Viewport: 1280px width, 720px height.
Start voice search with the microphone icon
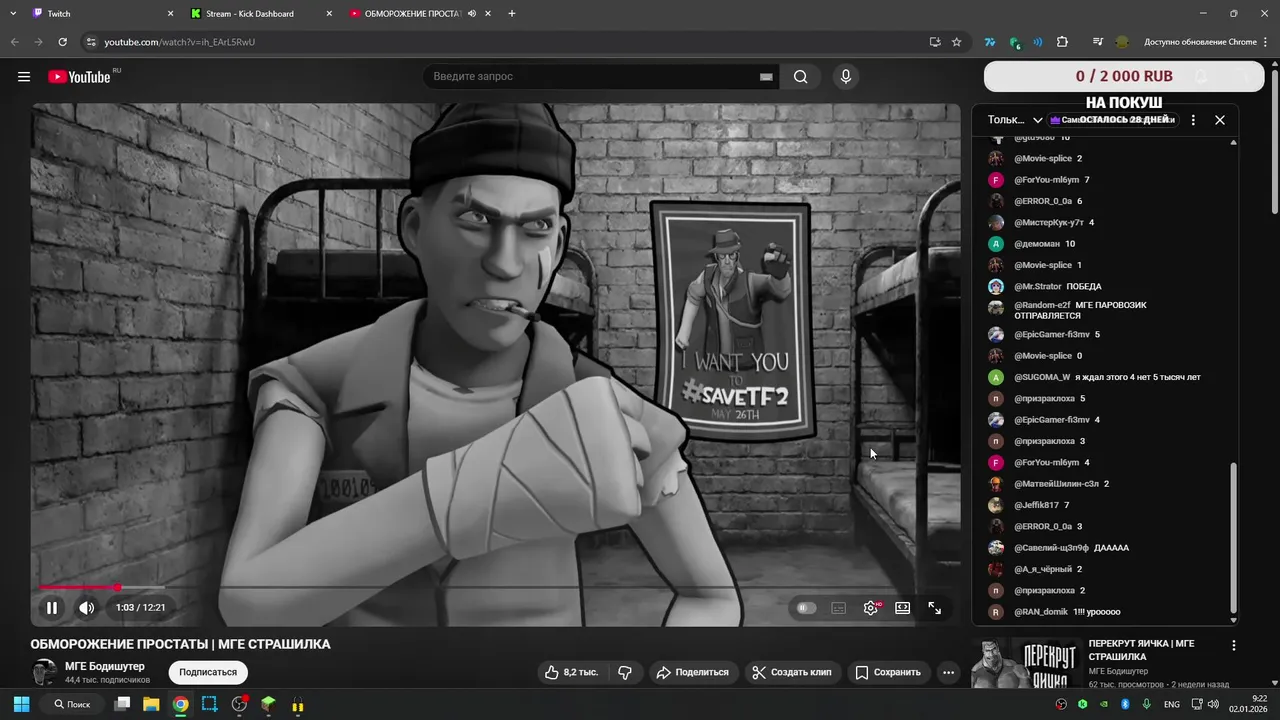(x=846, y=77)
